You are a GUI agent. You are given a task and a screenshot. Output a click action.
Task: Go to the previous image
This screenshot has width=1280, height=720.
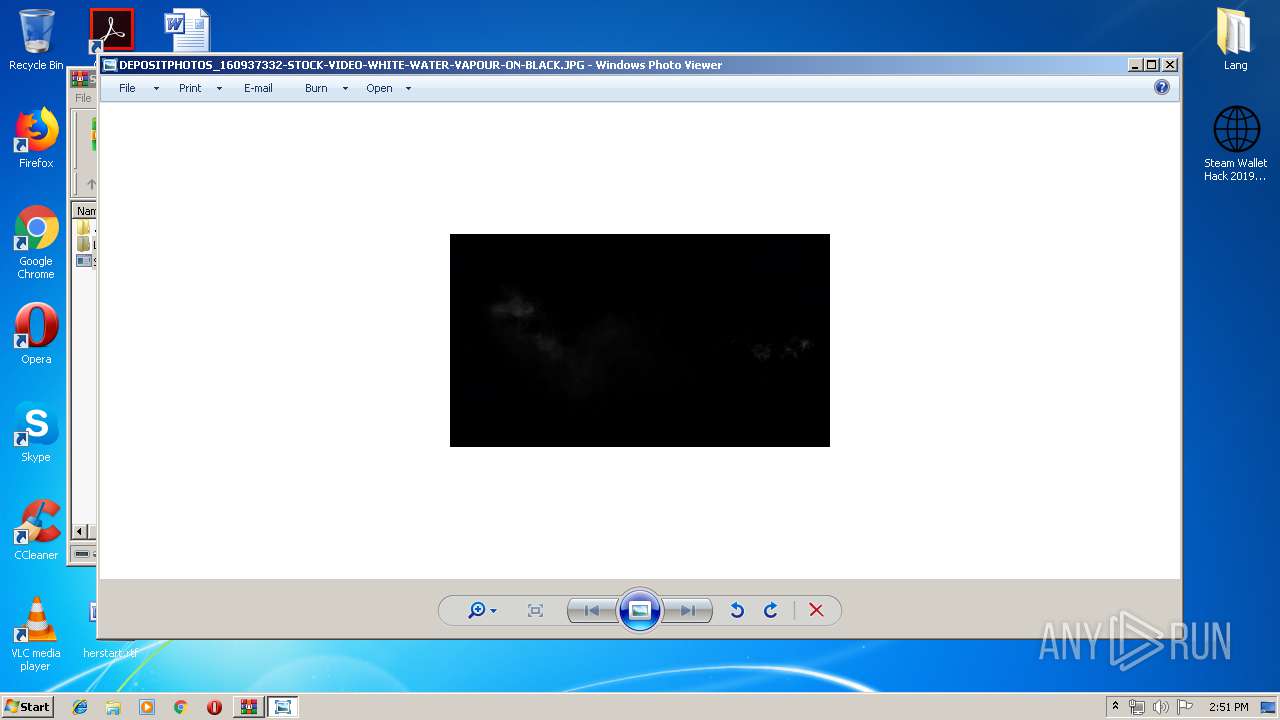pyautogui.click(x=592, y=610)
